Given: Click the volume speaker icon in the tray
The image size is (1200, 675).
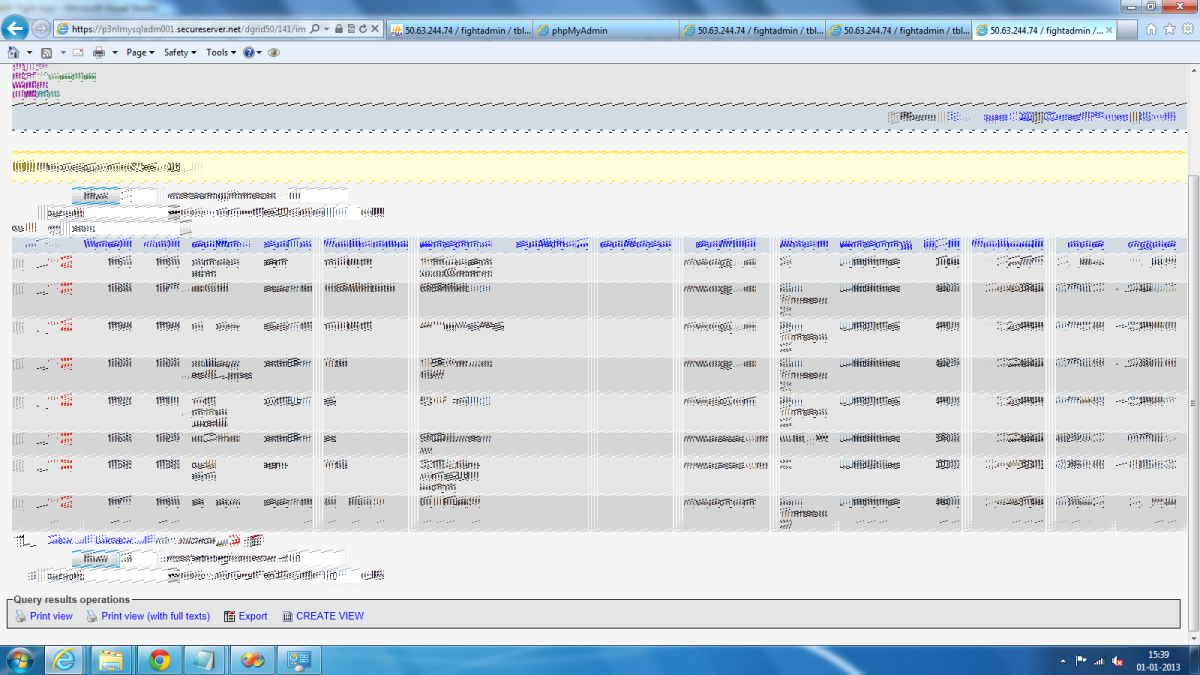Looking at the screenshot, I should tap(1117, 661).
